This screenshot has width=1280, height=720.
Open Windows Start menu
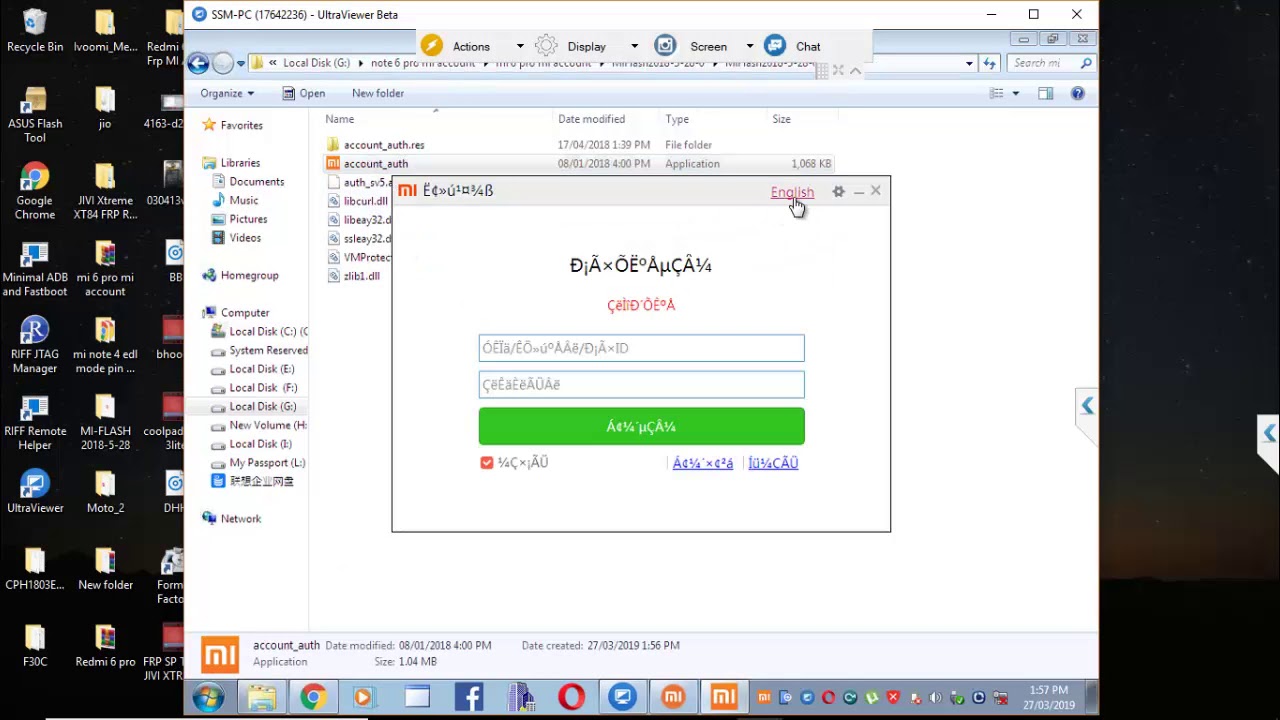[208, 697]
